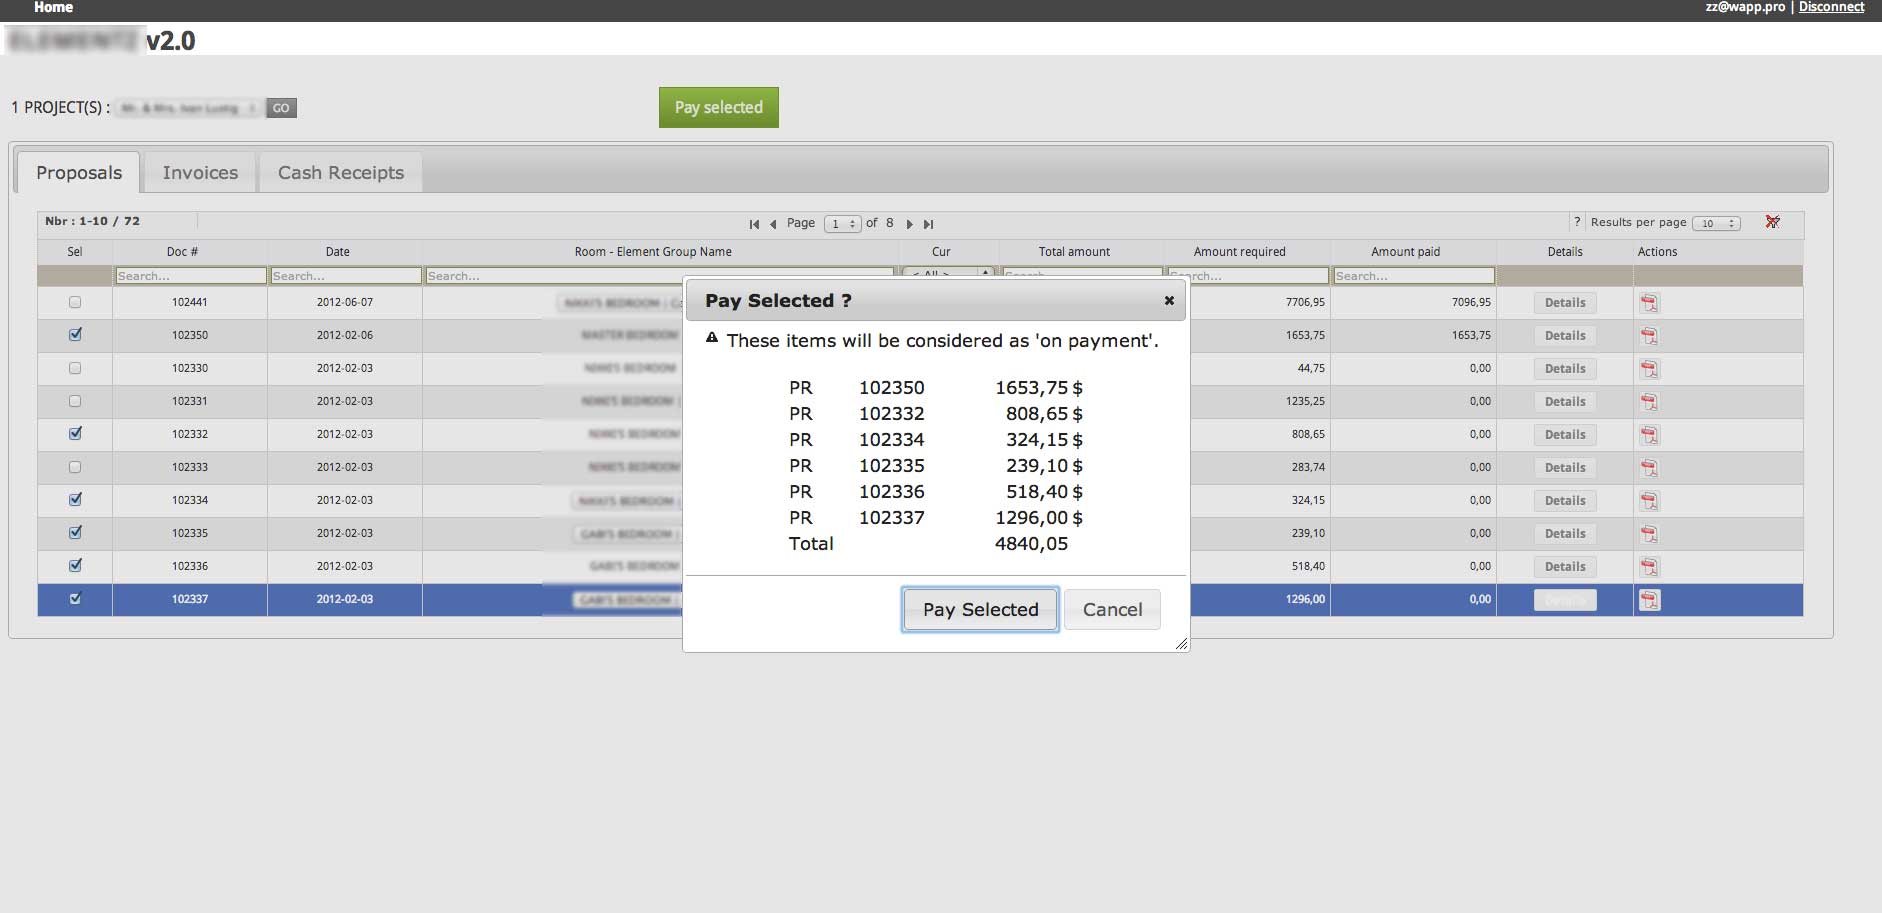The height and width of the screenshot is (913, 1882).
Task: Switch to the Invoices tab
Action: pos(200,172)
